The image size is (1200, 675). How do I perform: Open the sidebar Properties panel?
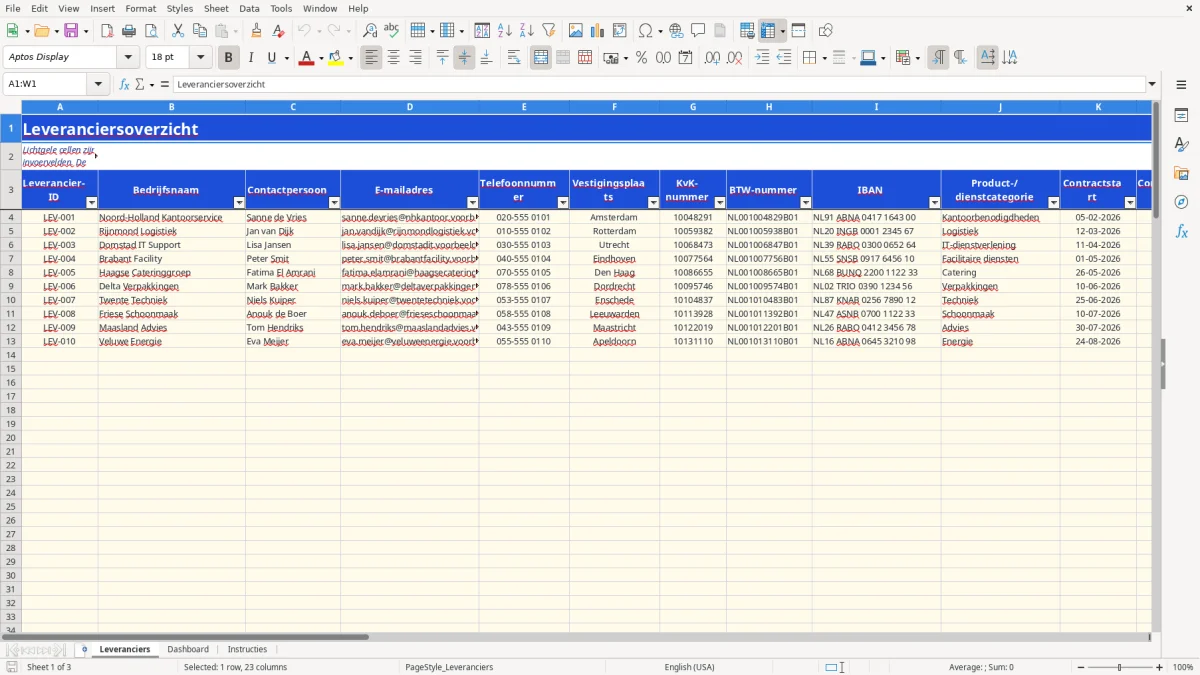[x=1181, y=116]
